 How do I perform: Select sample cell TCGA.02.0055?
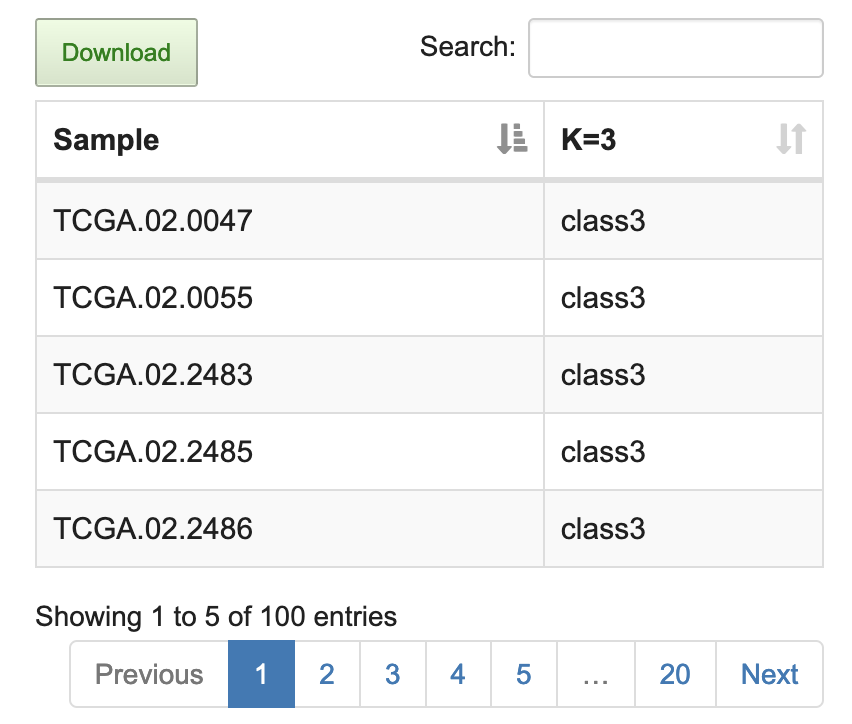[153, 298]
